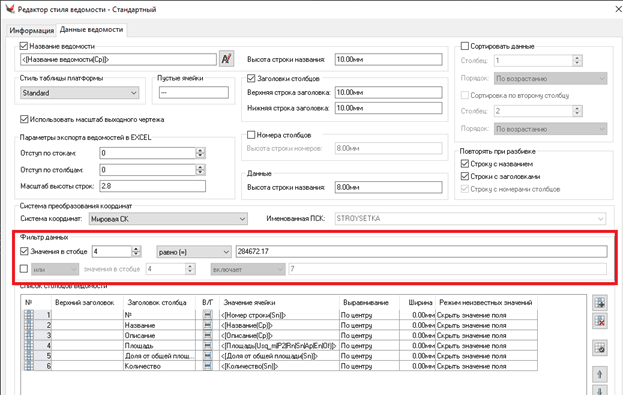Click По центру alignment in Описание row

click(369, 335)
